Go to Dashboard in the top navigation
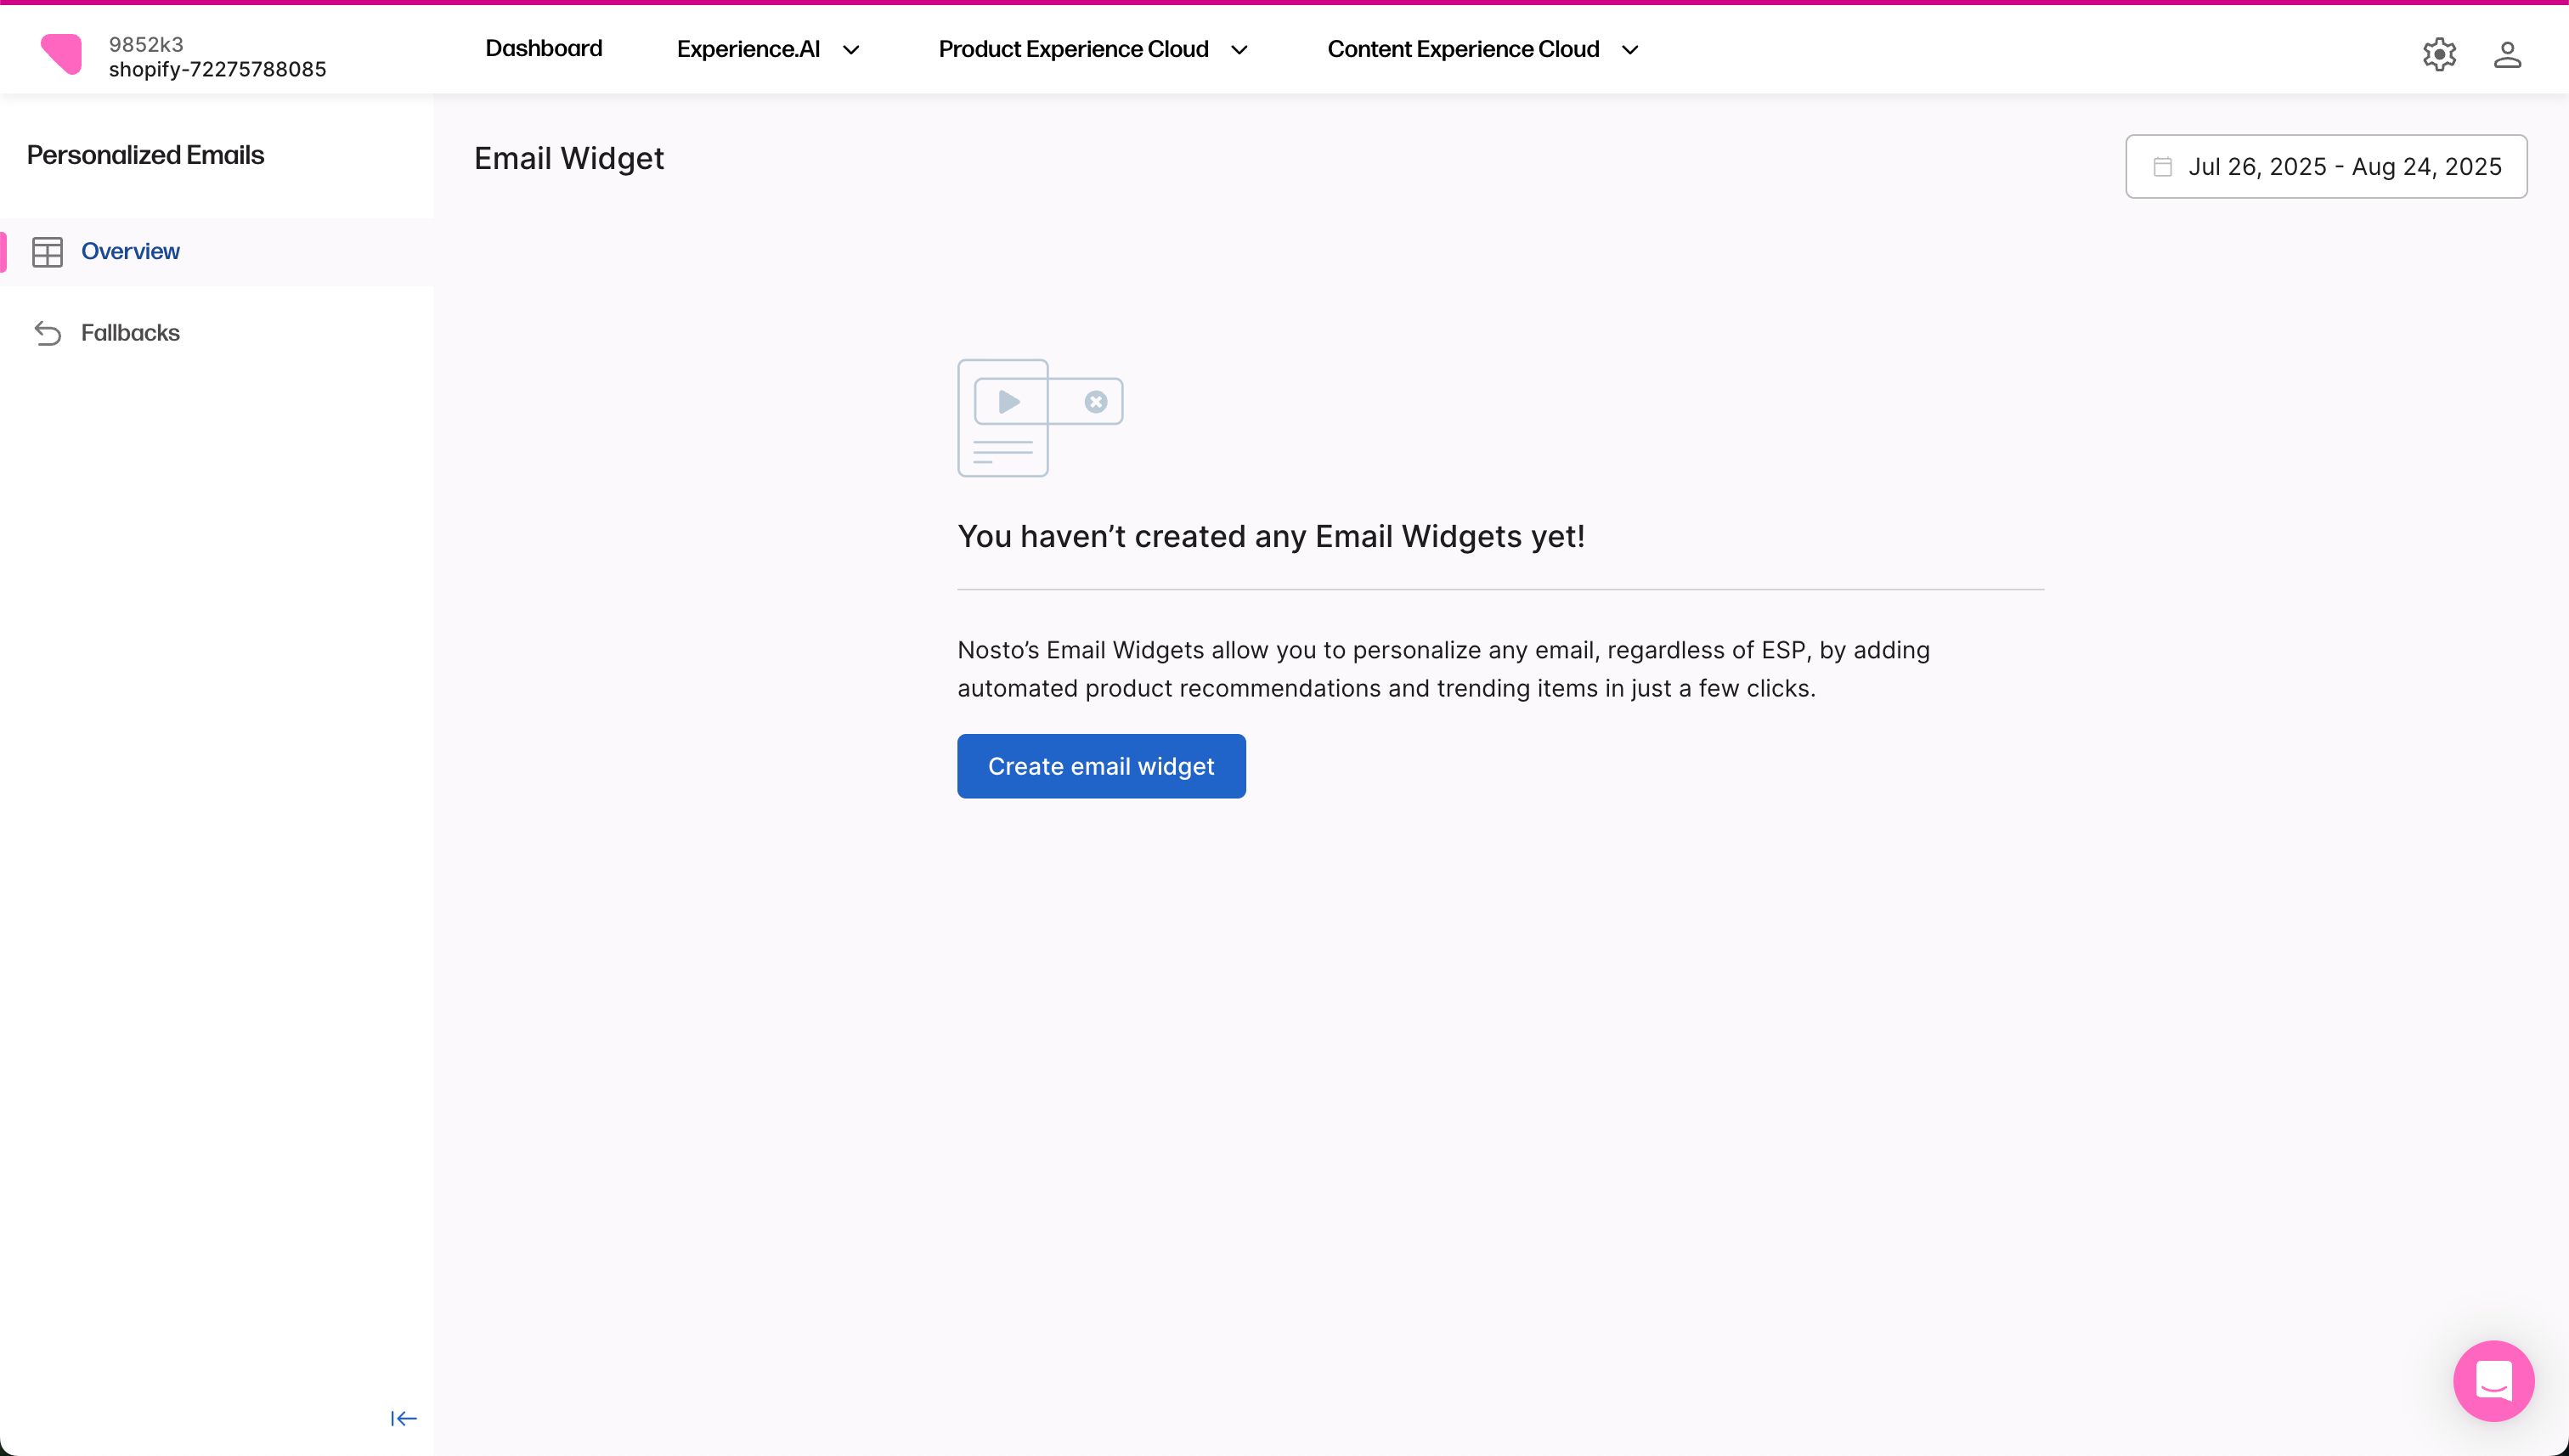Image resolution: width=2569 pixels, height=1456 pixels. click(543, 49)
